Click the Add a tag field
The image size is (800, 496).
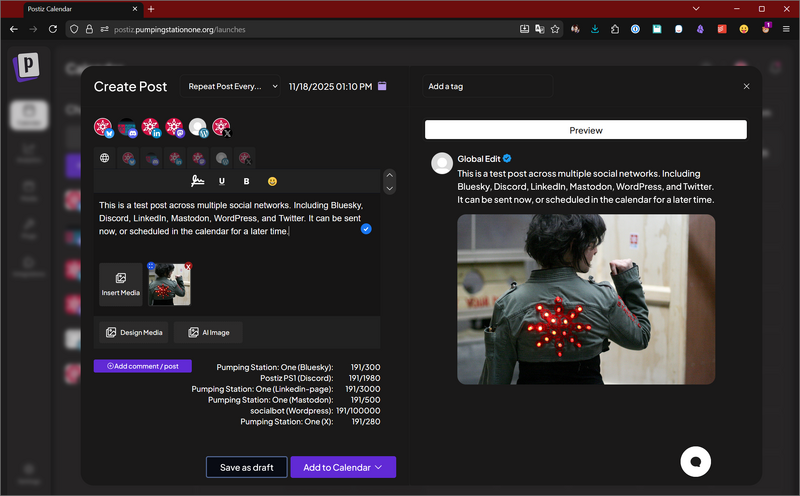(485, 86)
